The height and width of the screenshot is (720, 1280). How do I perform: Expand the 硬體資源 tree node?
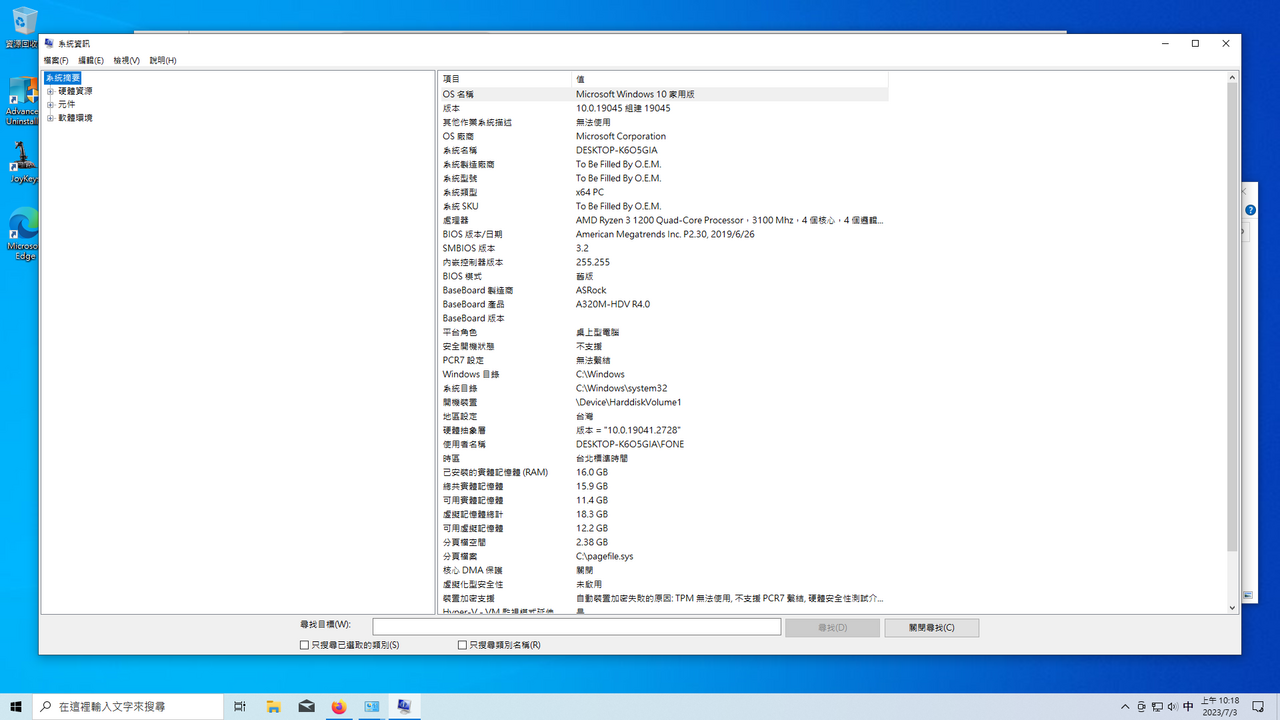50,91
